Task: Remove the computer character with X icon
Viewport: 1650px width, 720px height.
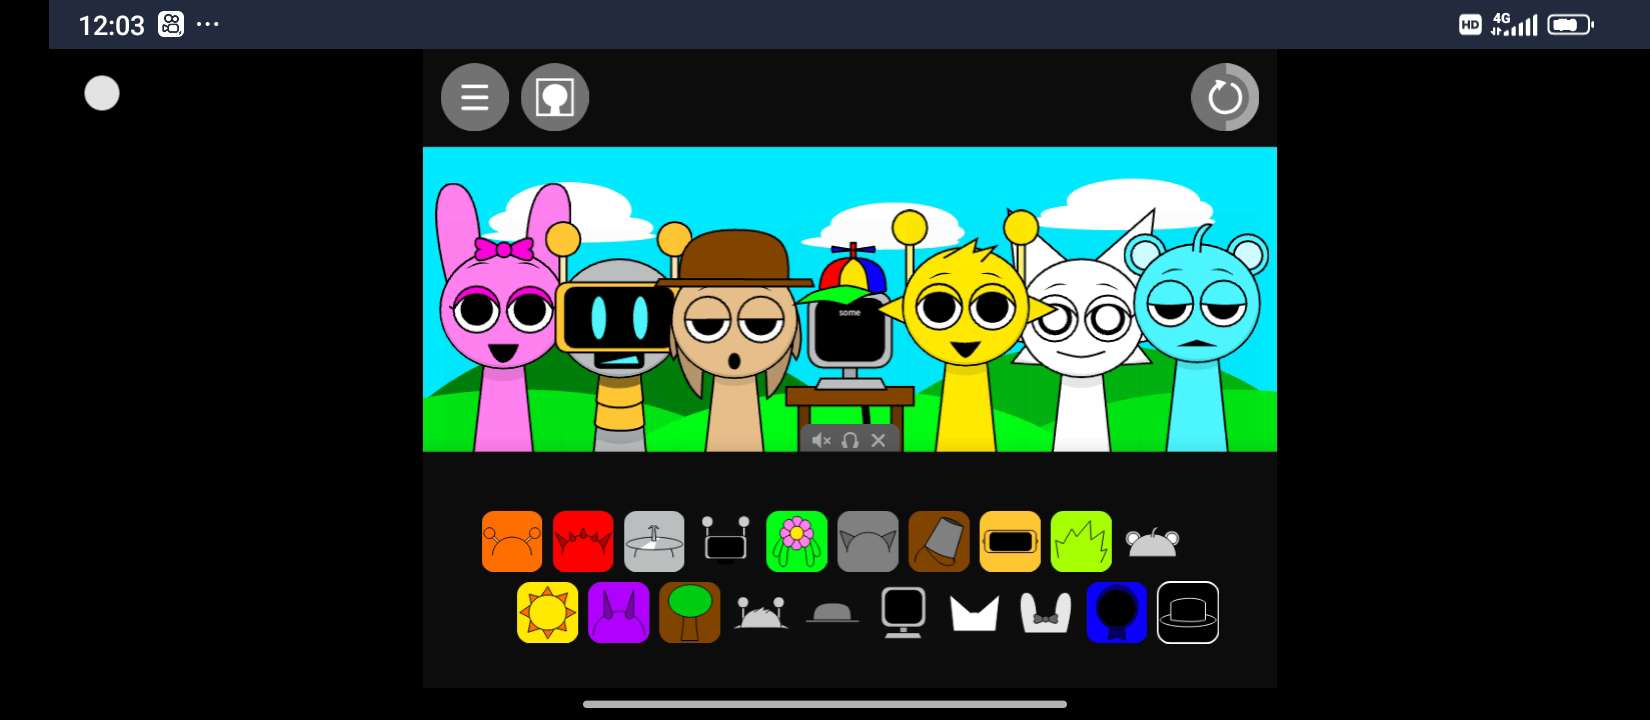Action: [x=878, y=440]
